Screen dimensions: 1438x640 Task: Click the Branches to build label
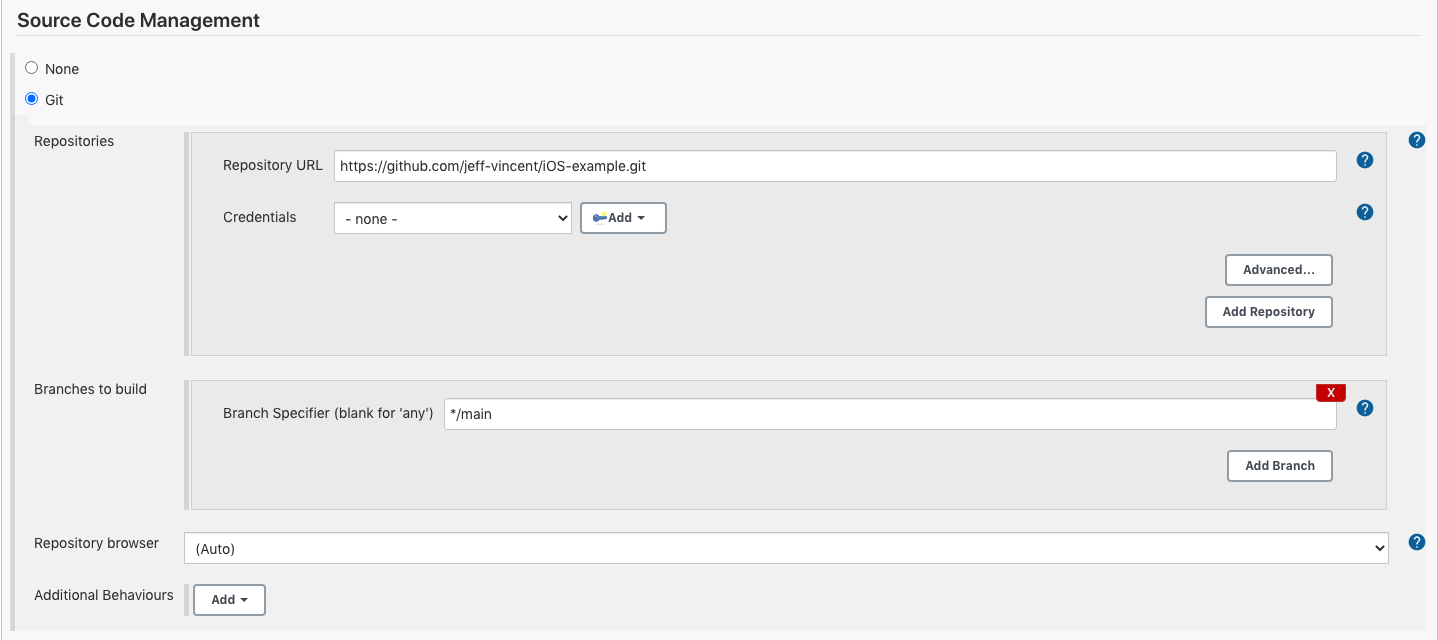point(90,389)
